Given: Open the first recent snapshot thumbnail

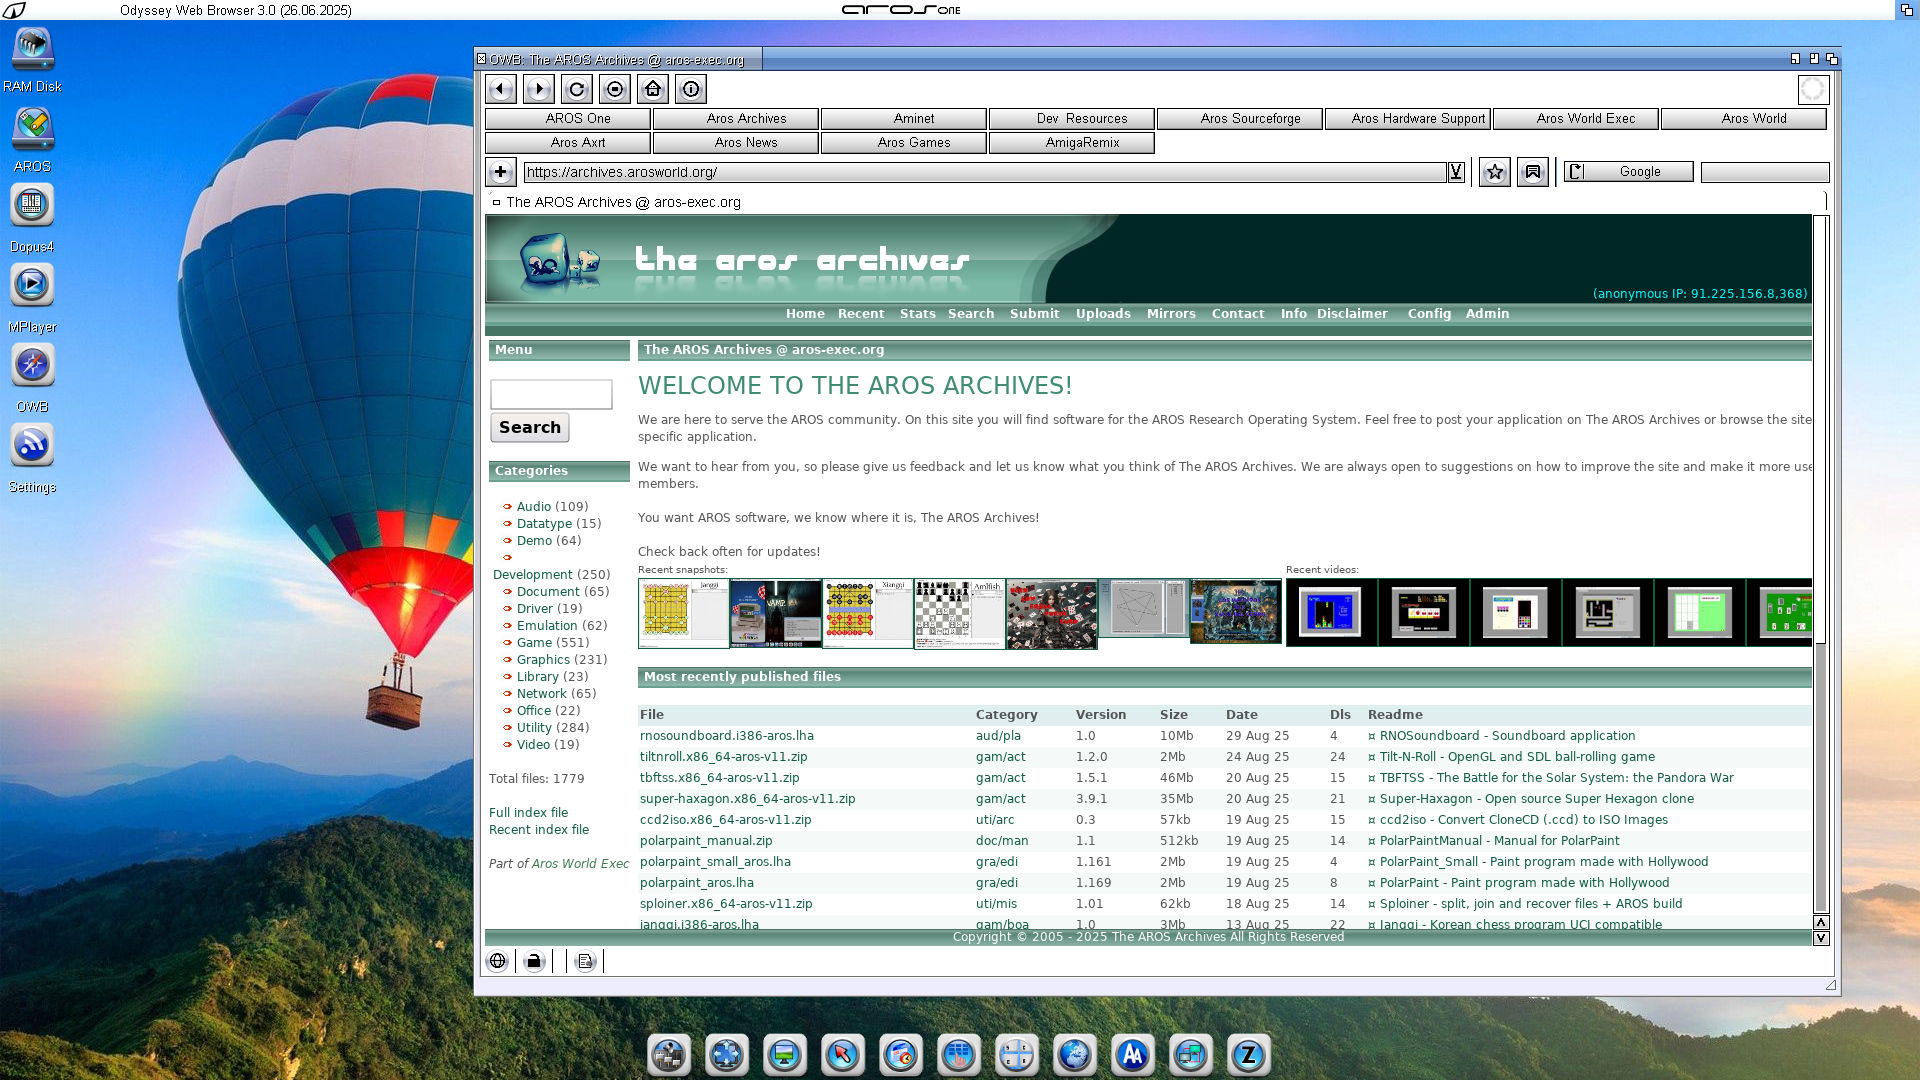Looking at the screenshot, I should tap(684, 613).
